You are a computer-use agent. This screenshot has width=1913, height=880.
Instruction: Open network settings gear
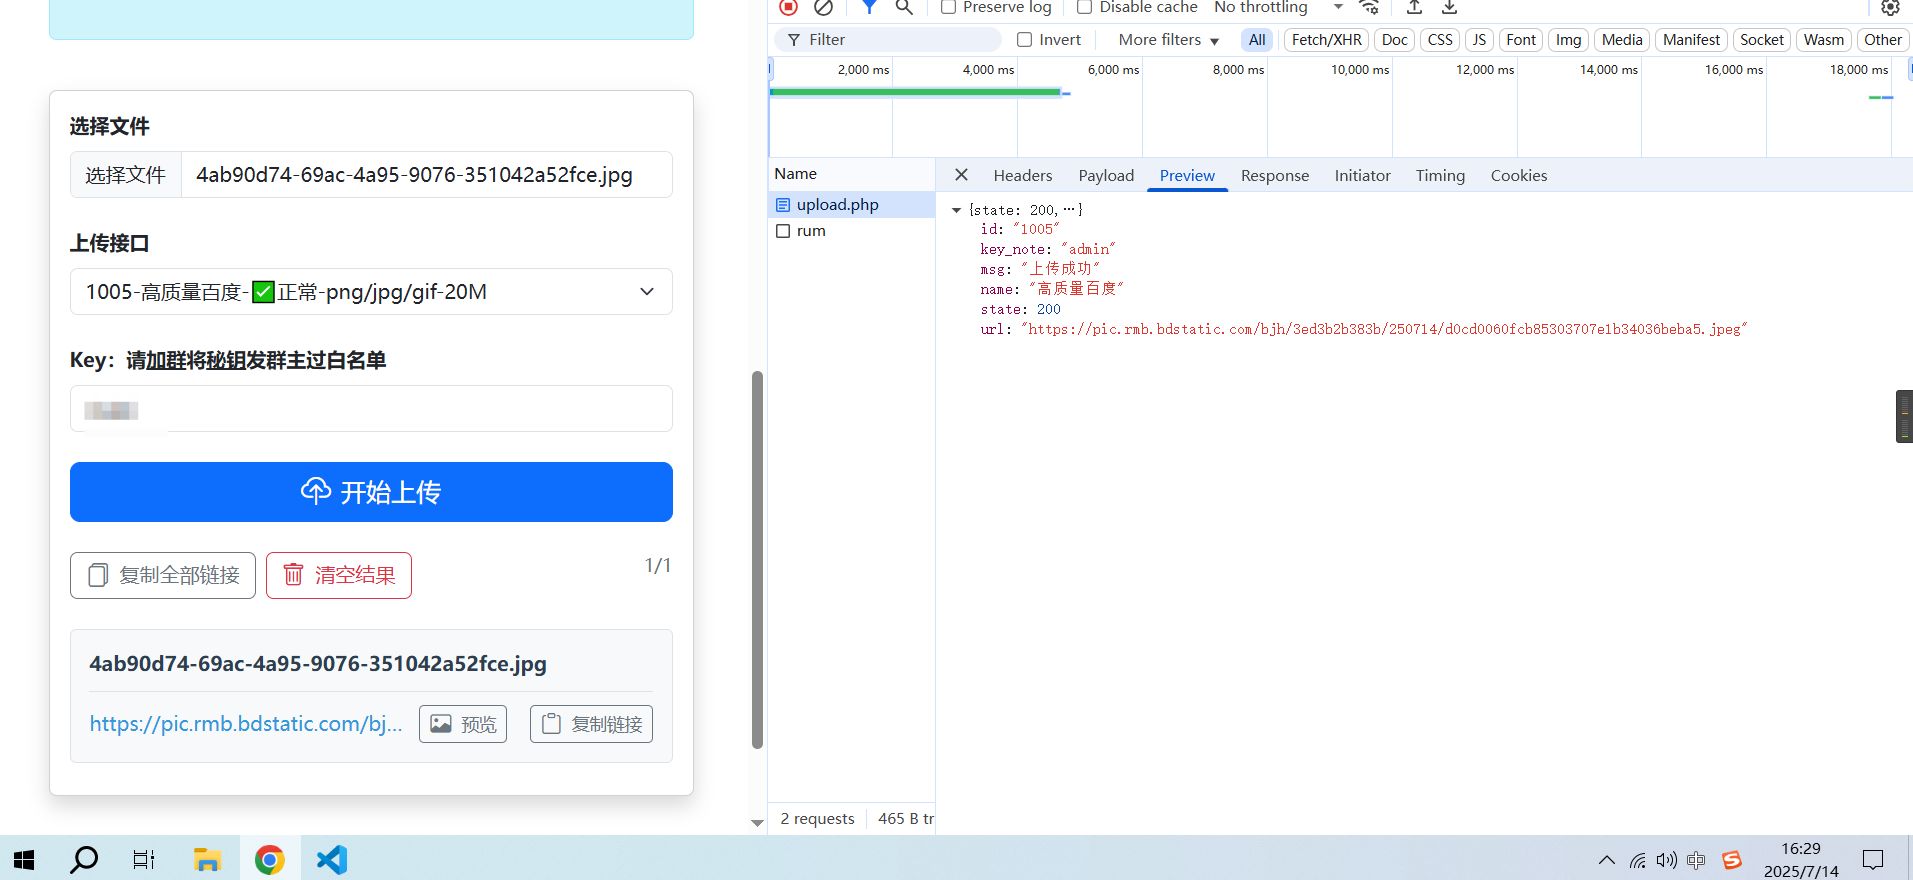point(1890,7)
